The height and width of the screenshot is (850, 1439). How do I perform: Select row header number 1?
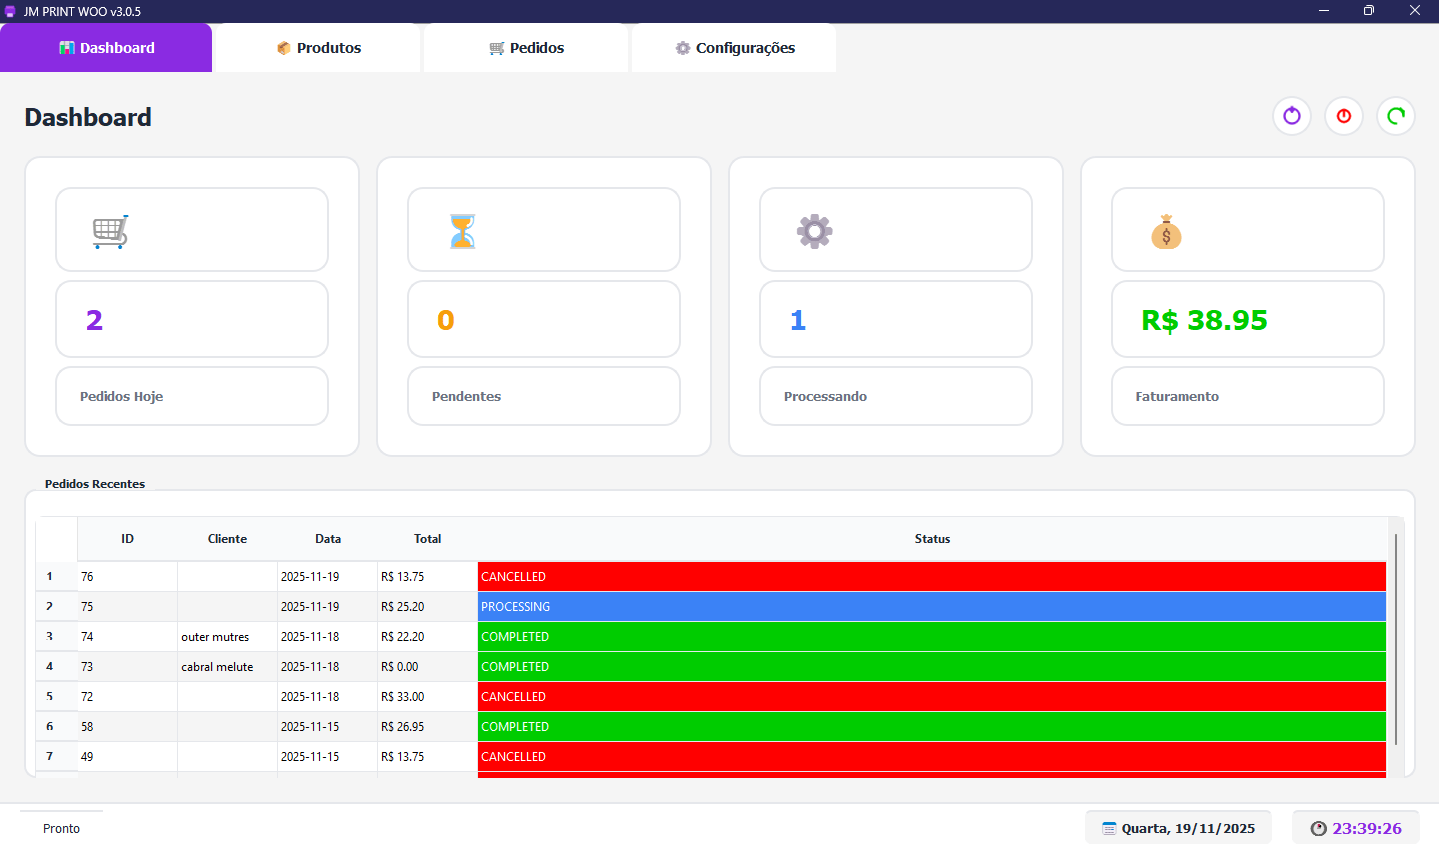click(x=57, y=577)
